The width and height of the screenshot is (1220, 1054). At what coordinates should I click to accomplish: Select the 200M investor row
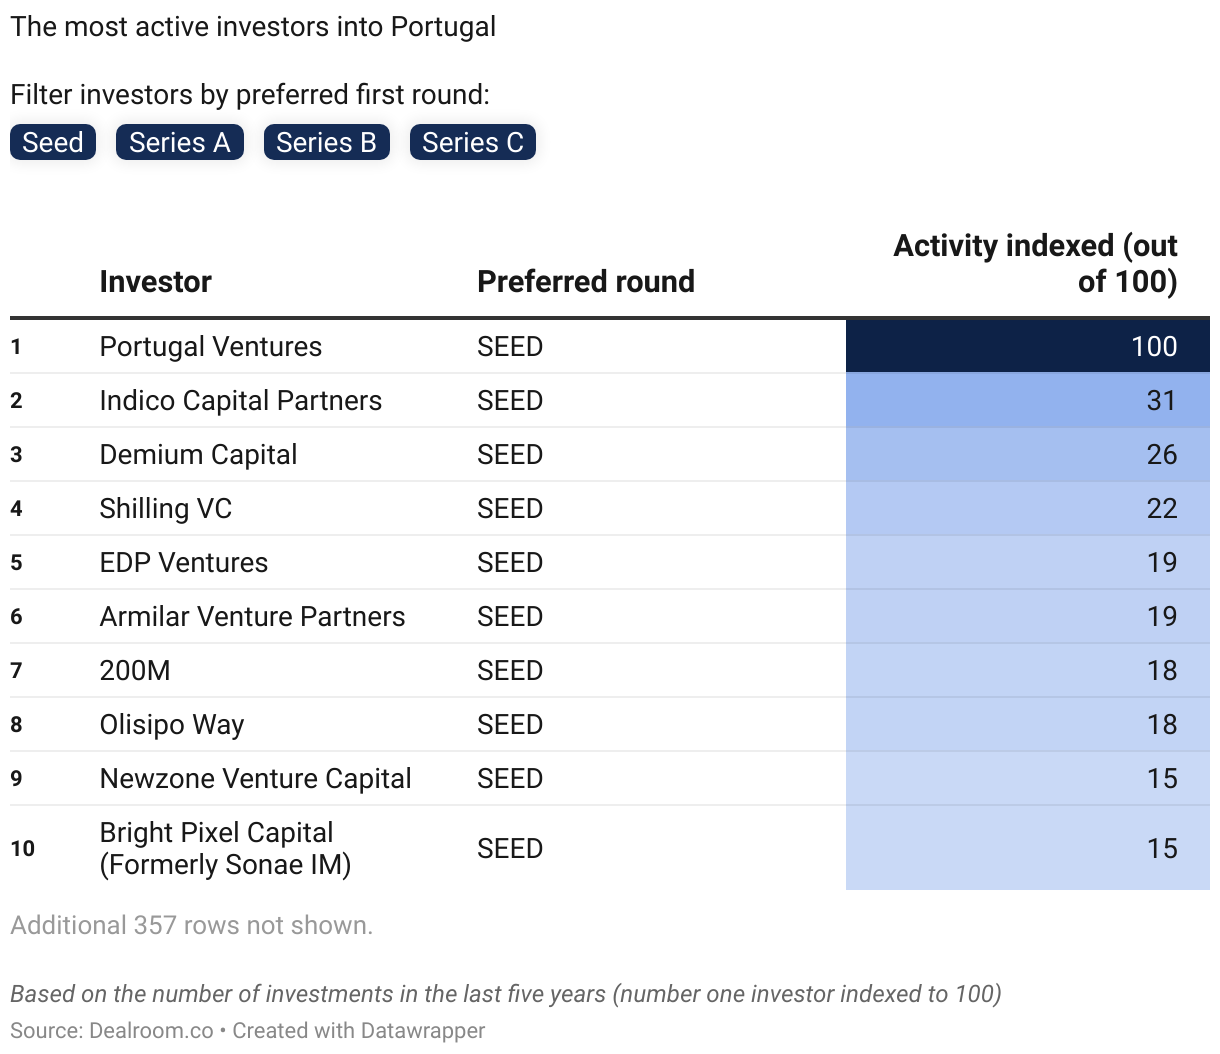pyautogui.click(x=135, y=671)
